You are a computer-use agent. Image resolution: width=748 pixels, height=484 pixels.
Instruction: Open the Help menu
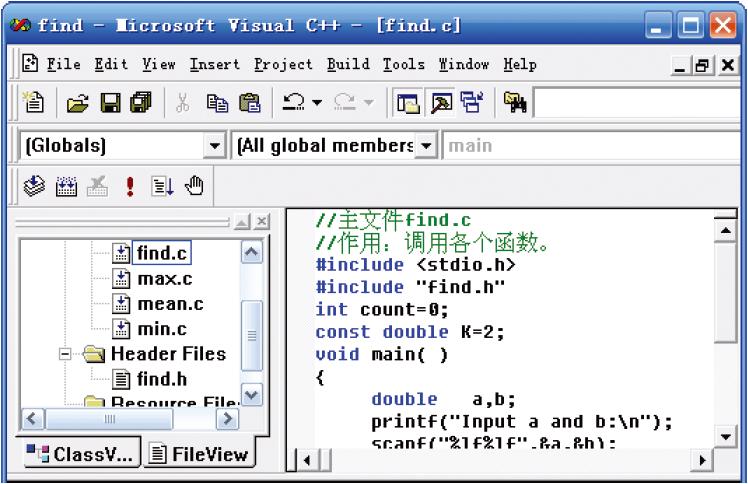pos(520,65)
